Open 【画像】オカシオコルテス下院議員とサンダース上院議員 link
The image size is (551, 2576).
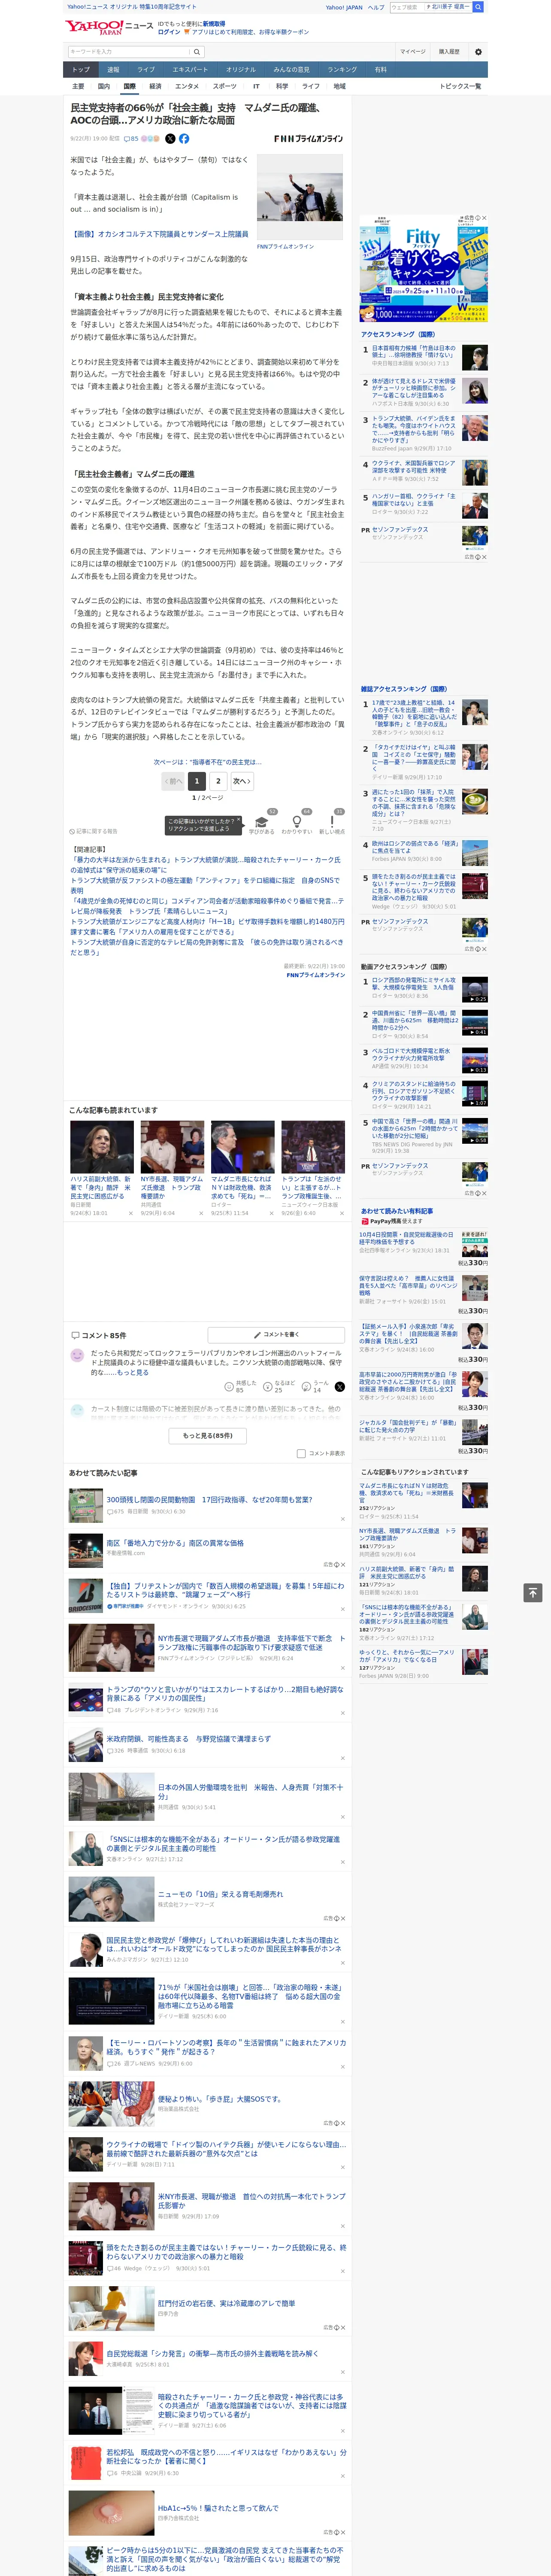pyautogui.click(x=159, y=234)
